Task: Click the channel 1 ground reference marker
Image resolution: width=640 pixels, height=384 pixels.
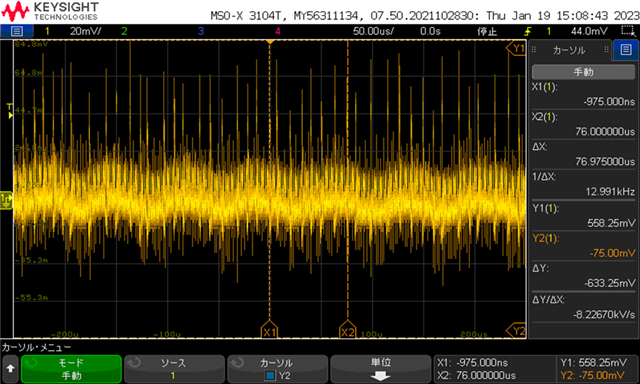Action: coord(6,200)
